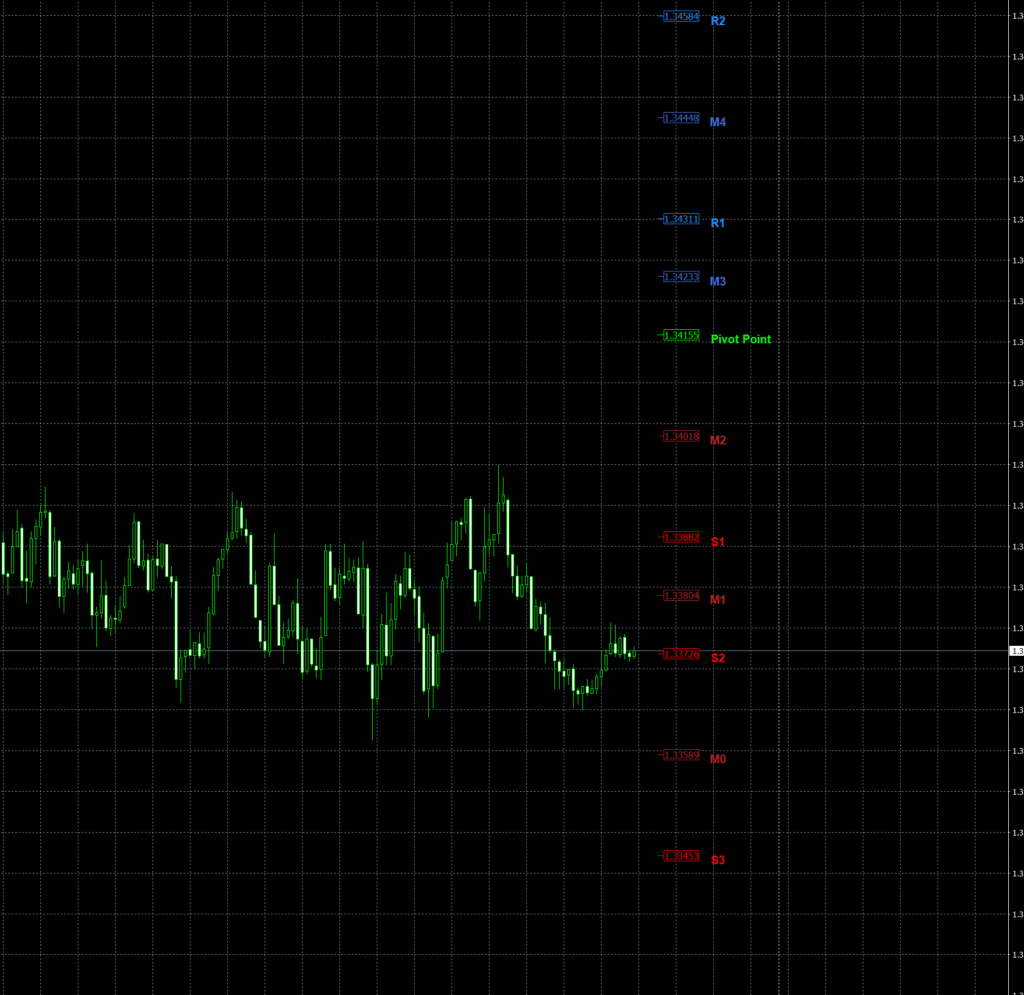1024x995 pixels.
Task: Select the 1.34018 value box for M2
Action: click(x=680, y=436)
